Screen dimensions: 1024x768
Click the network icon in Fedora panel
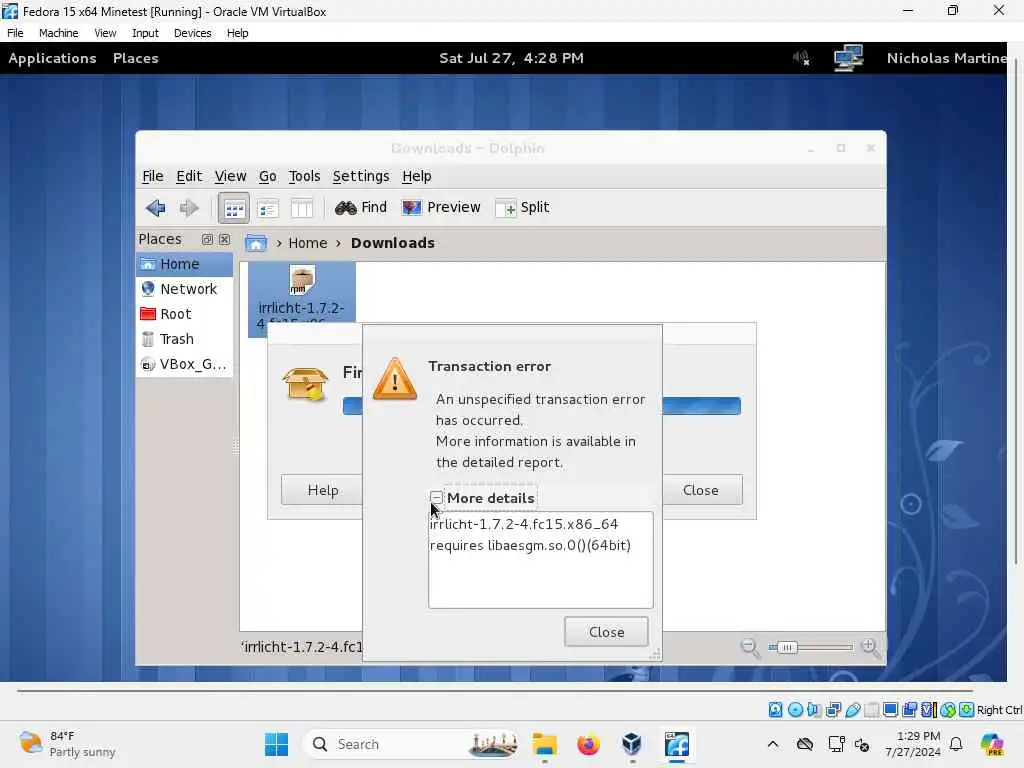[848, 58]
